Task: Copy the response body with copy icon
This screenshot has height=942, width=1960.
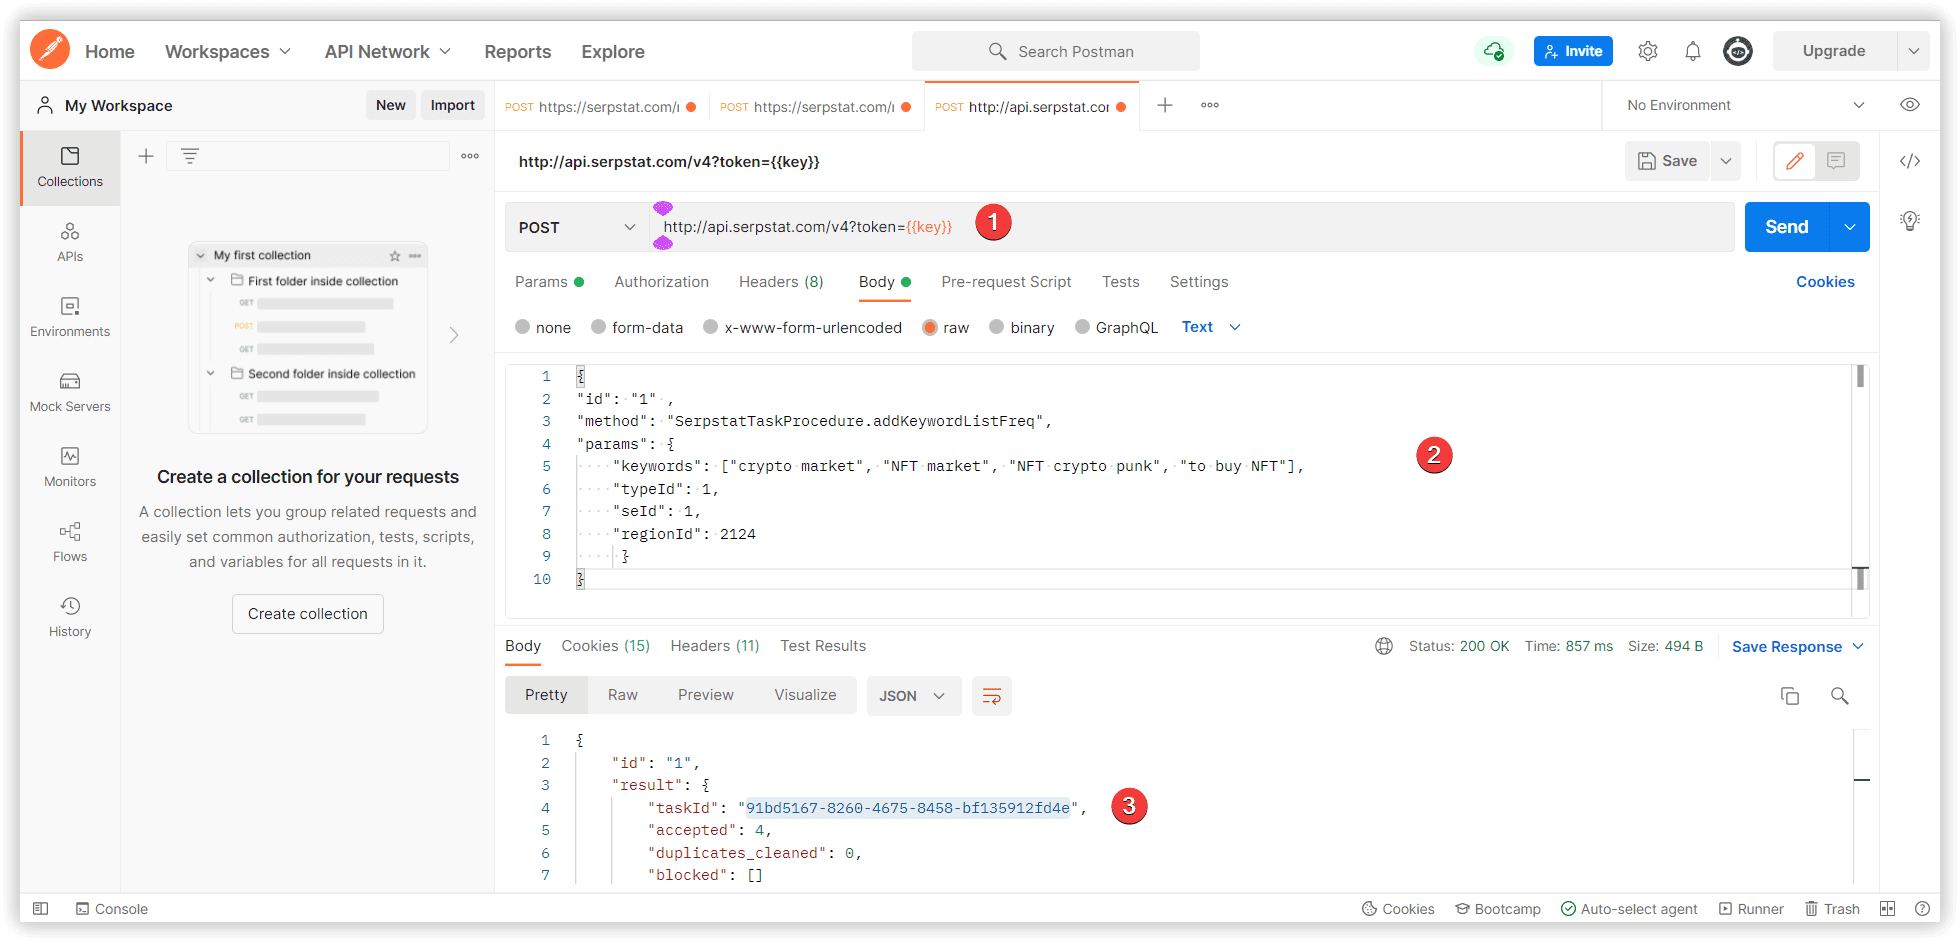Action: pos(1790,696)
